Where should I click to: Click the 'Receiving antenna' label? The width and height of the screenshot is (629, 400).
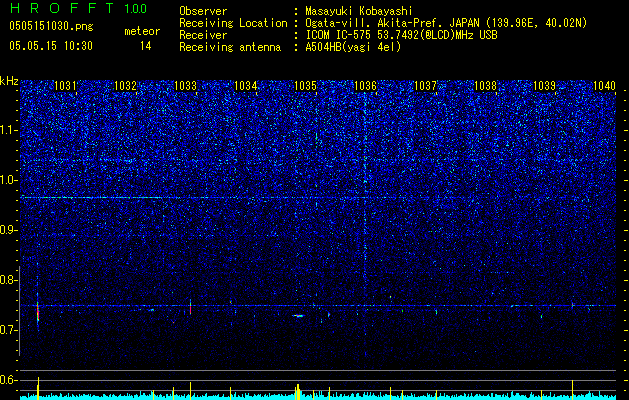pyautogui.click(x=230, y=47)
